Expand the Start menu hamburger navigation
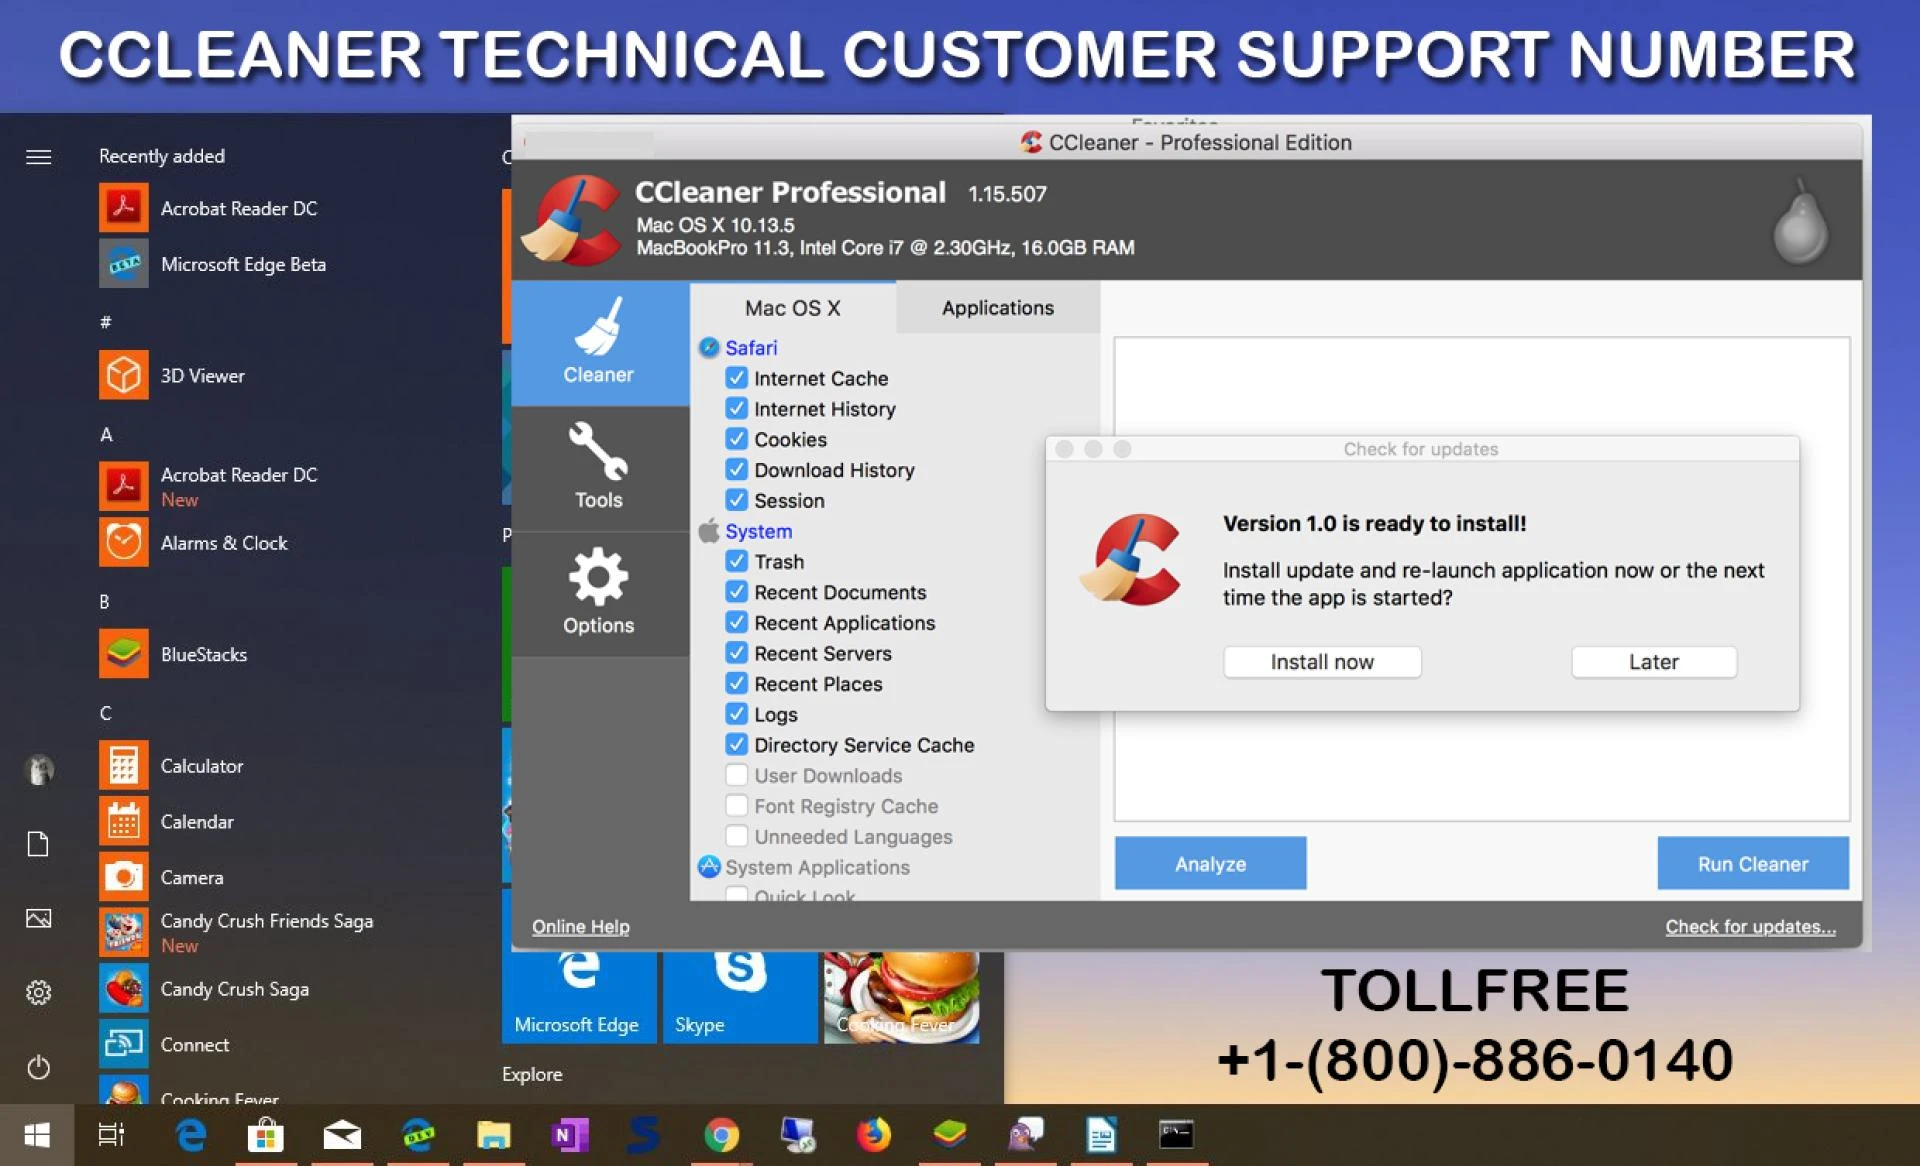Viewport: 1920px width, 1166px height. coord(38,157)
